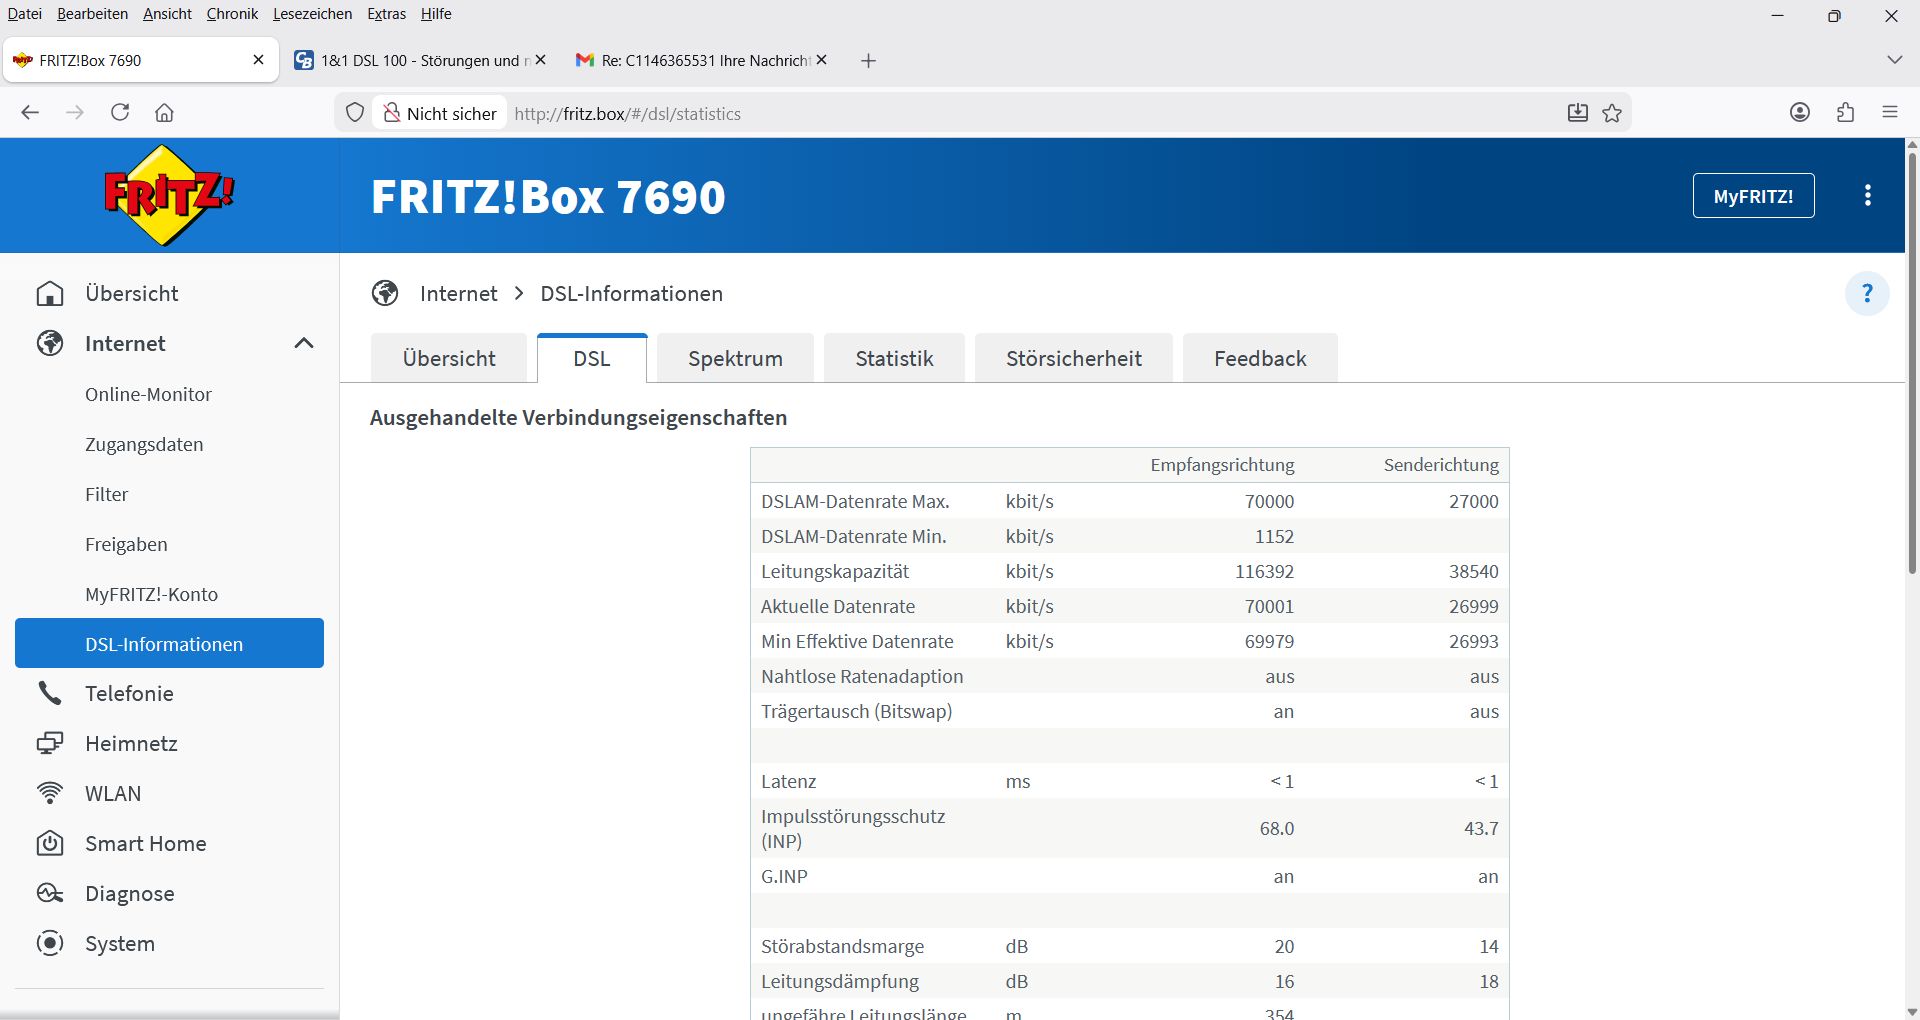The height and width of the screenshot is (1020, 1920).
Task: Click the Heimnetz network icon
Action: click(50, 743)
